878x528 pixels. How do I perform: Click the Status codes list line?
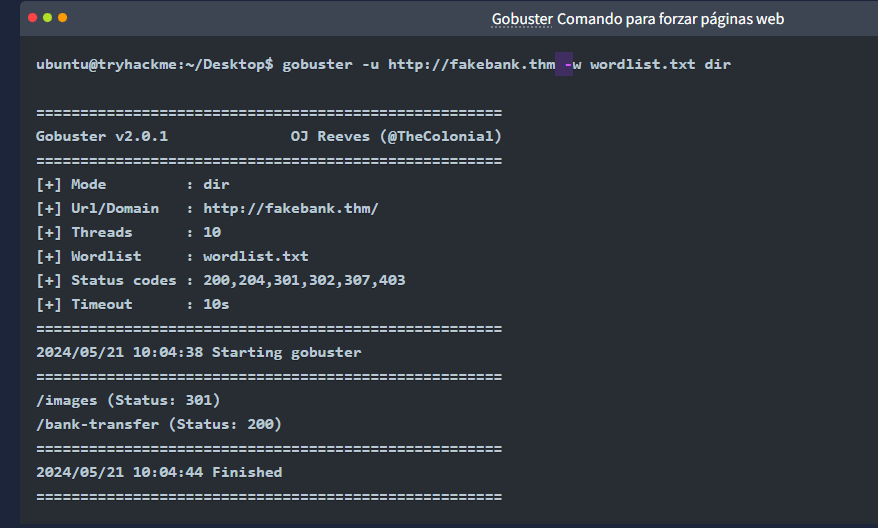coord(220,280)
